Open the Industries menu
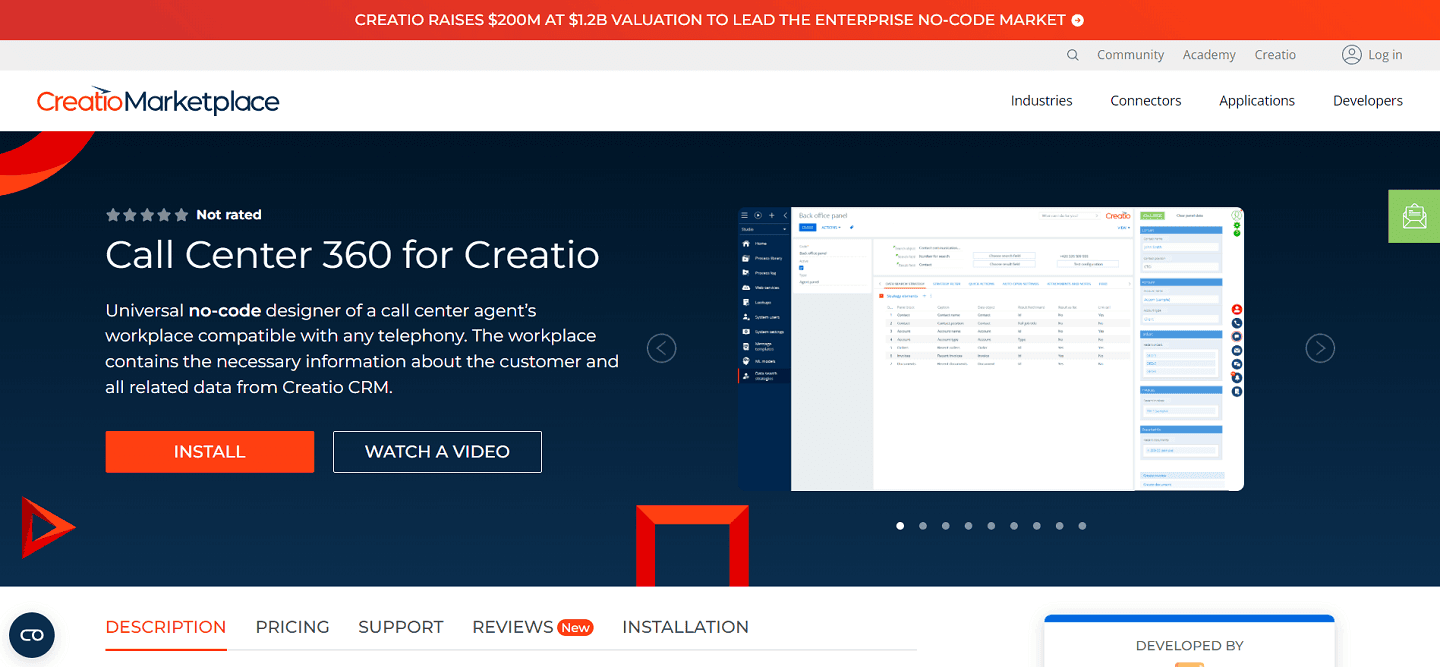The width and height of the screenshot is (1440, 667). pos(1041,100)
